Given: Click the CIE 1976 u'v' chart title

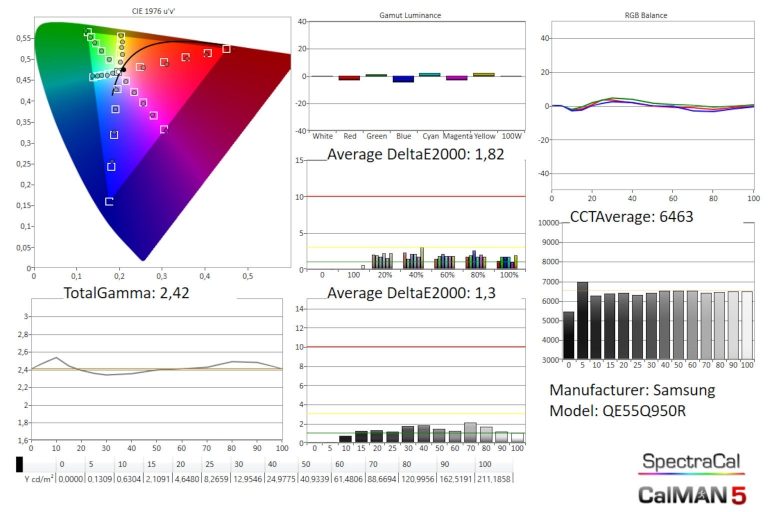Looking at the screenshot, I should coord(162,12).
